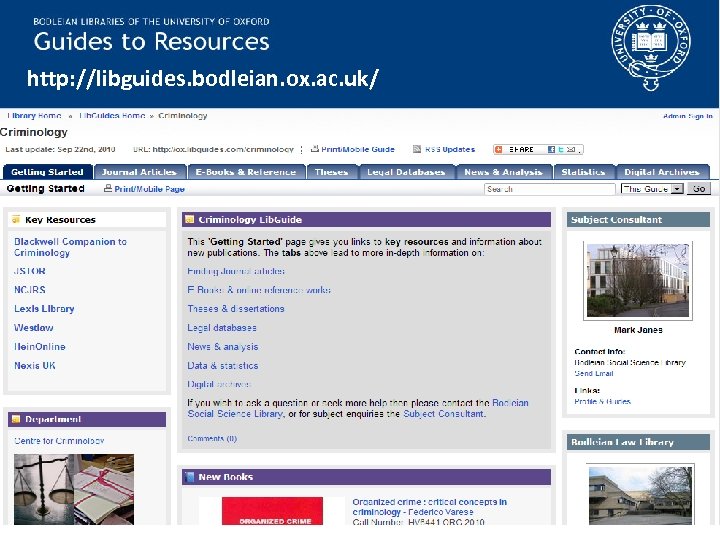The image size is (720, 540).
Task: Follow the News & analysis link in the guide
Action: point(223,347)
